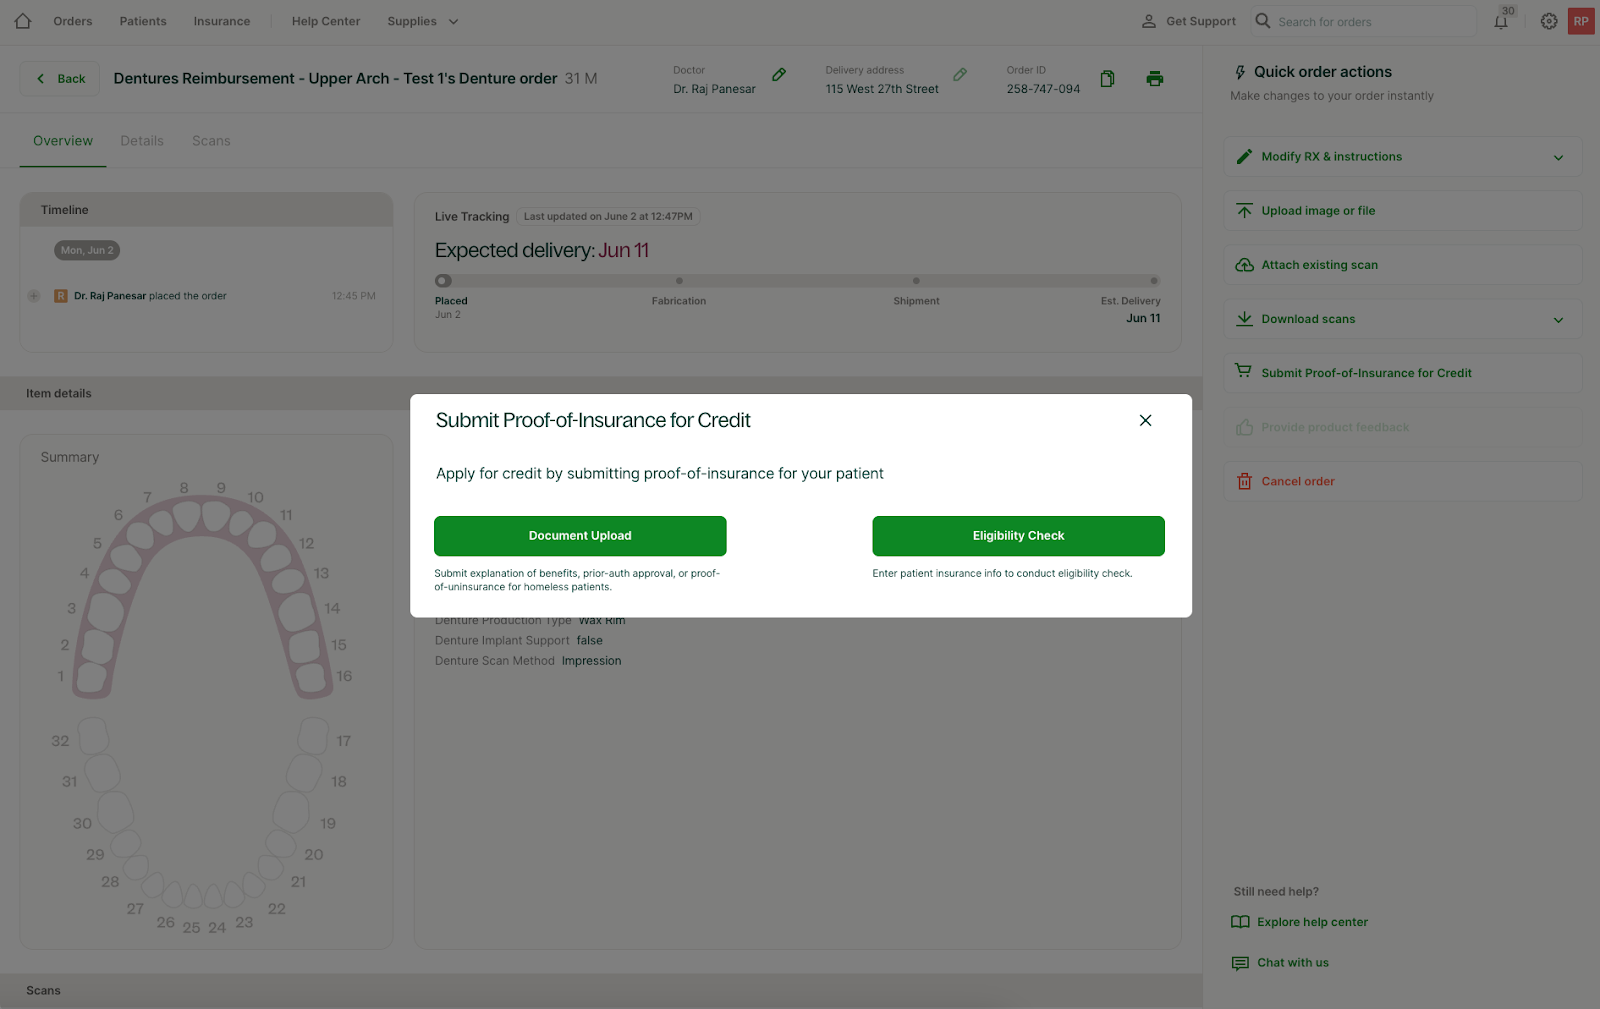Copy the order ID icon
The image size is (1600, 1009).
click(1107, 79)
